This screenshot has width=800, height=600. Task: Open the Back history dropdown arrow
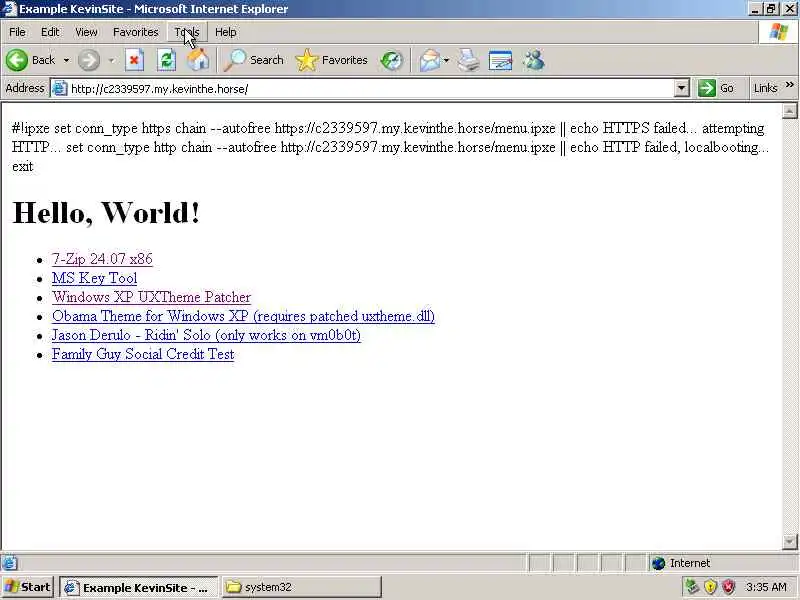click(x=66, y=60)
